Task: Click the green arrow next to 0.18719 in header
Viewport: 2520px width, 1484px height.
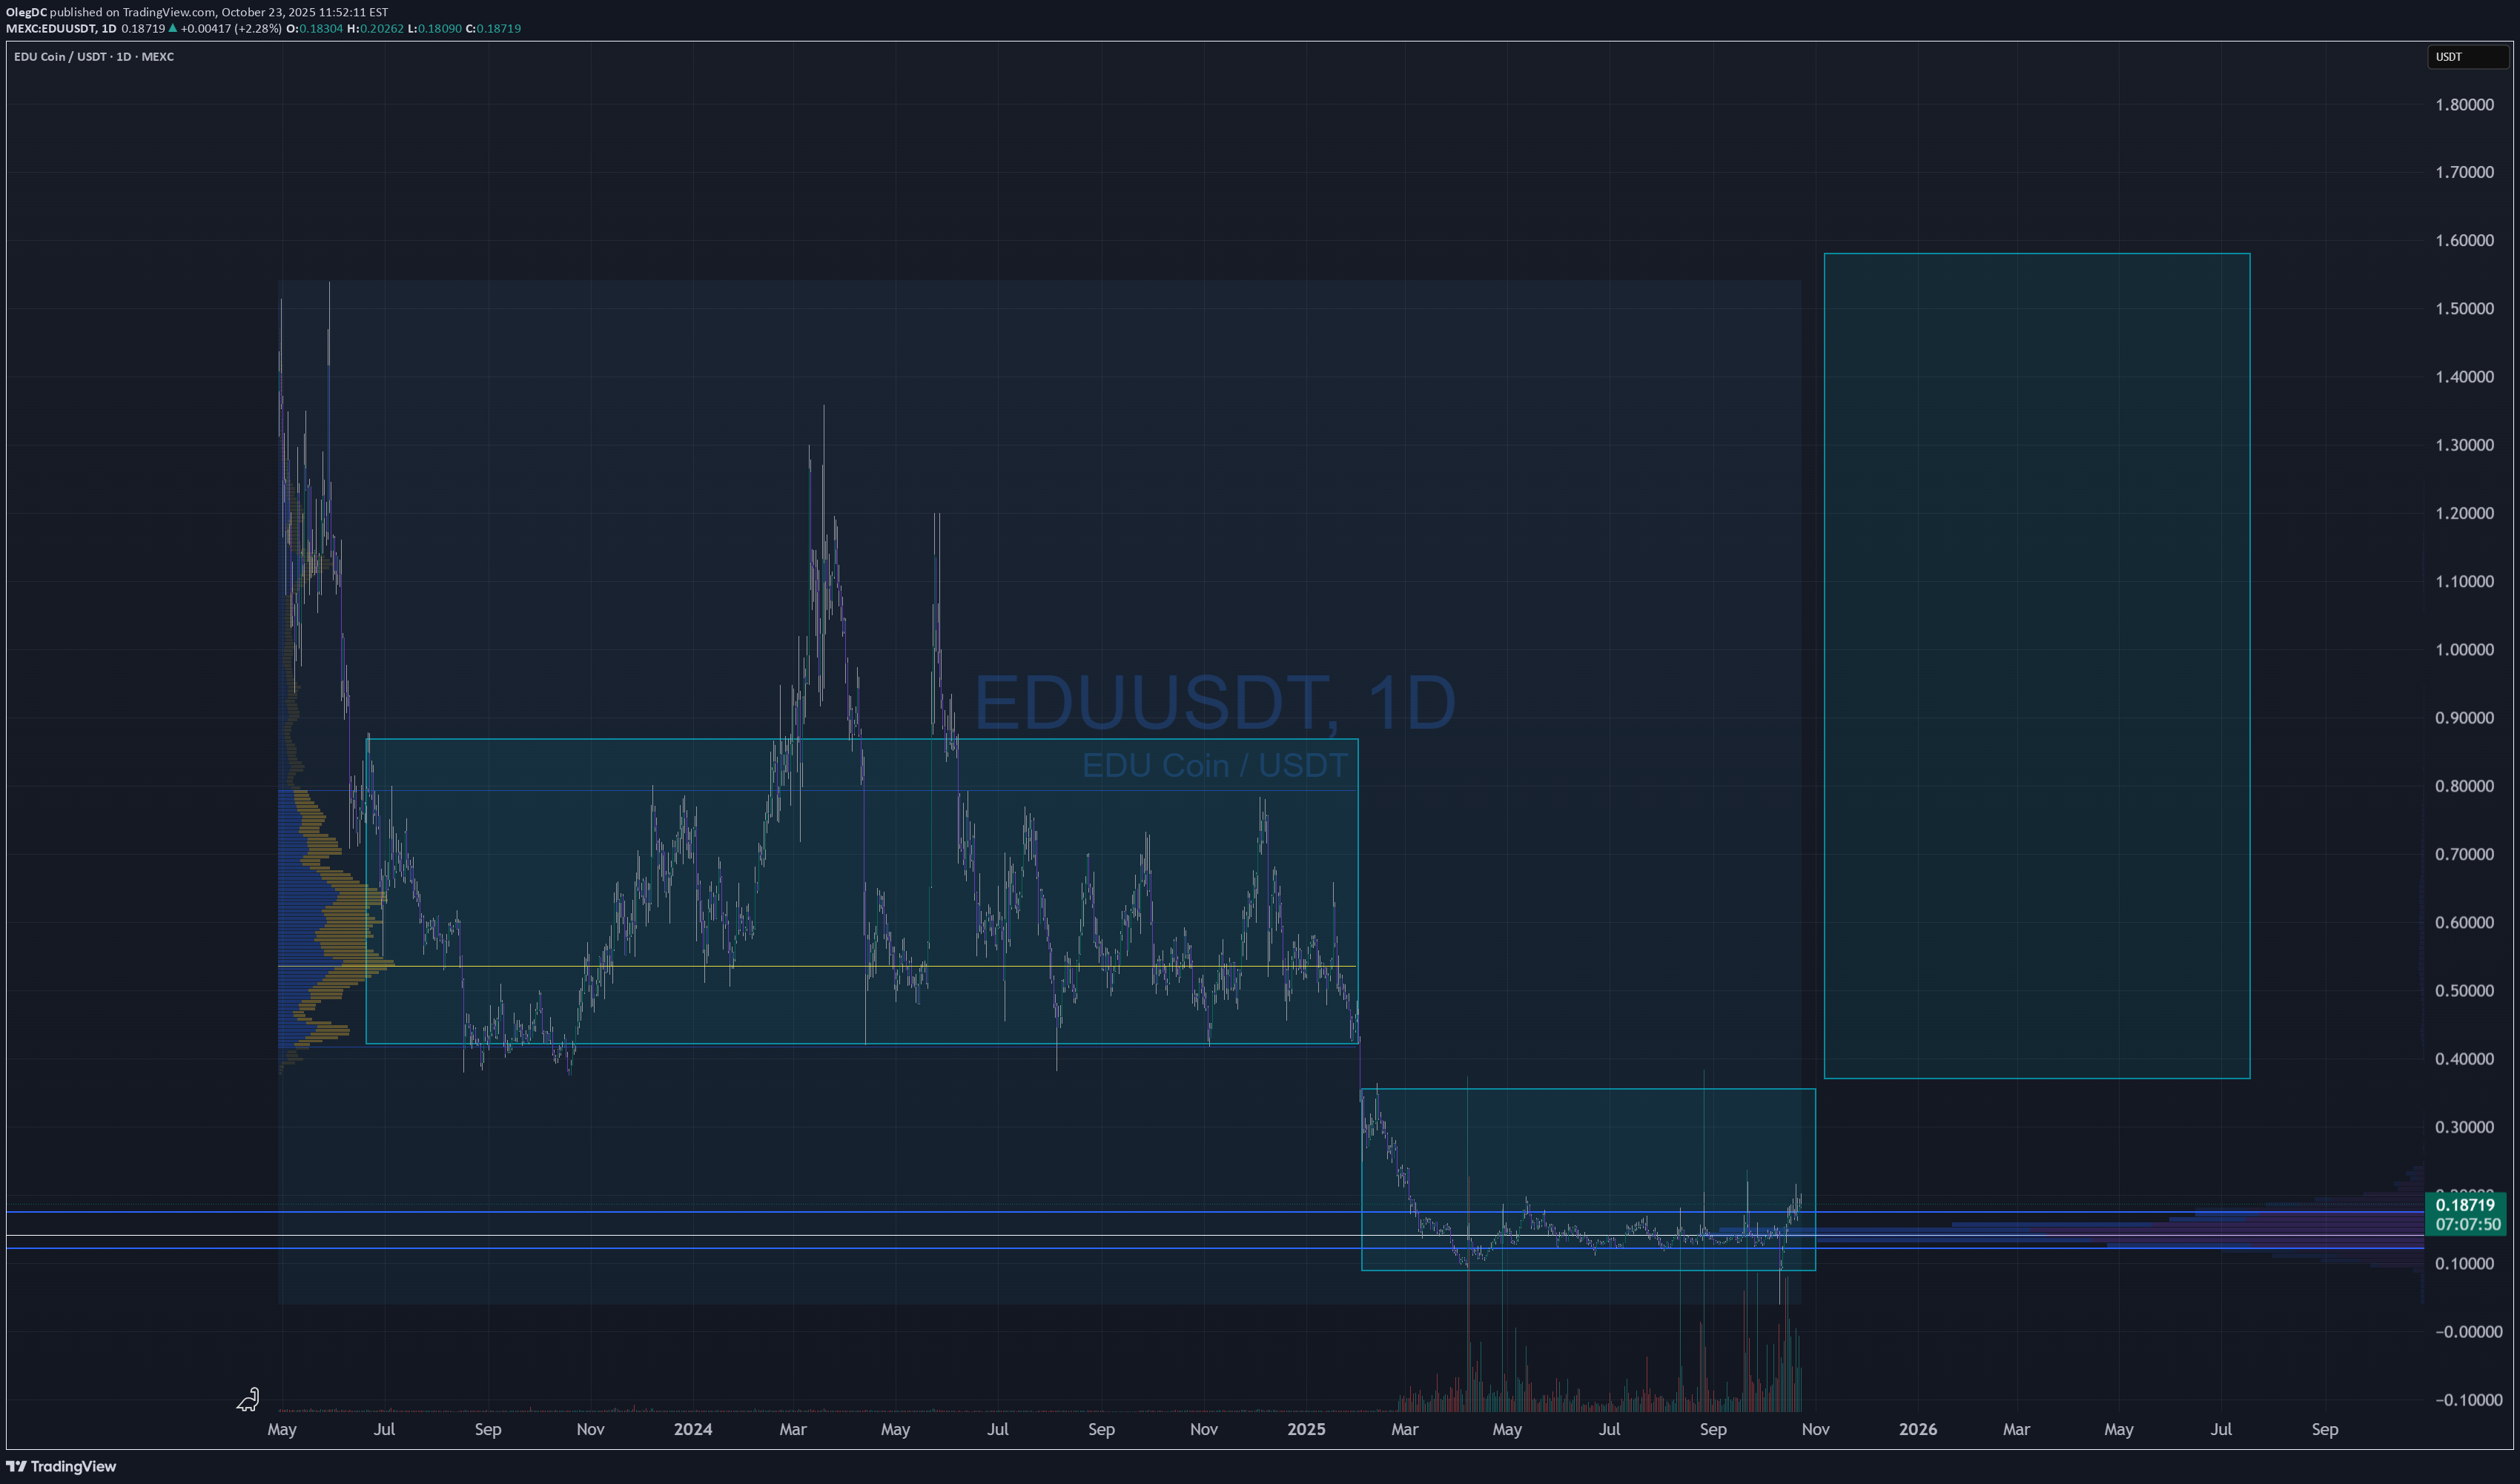Action: (x=173, y=28)
